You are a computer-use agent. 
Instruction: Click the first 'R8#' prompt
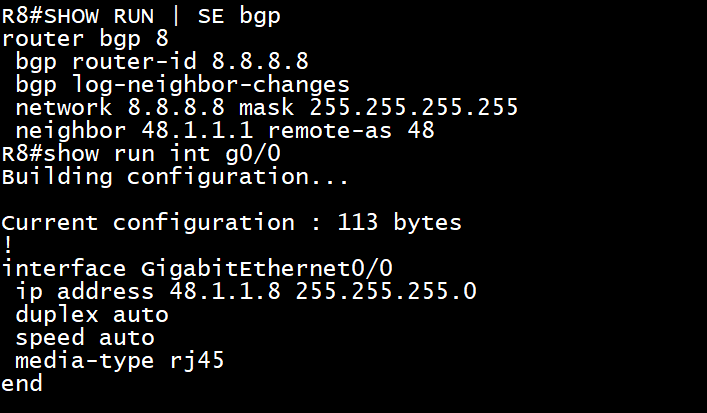tap(23, 17)
